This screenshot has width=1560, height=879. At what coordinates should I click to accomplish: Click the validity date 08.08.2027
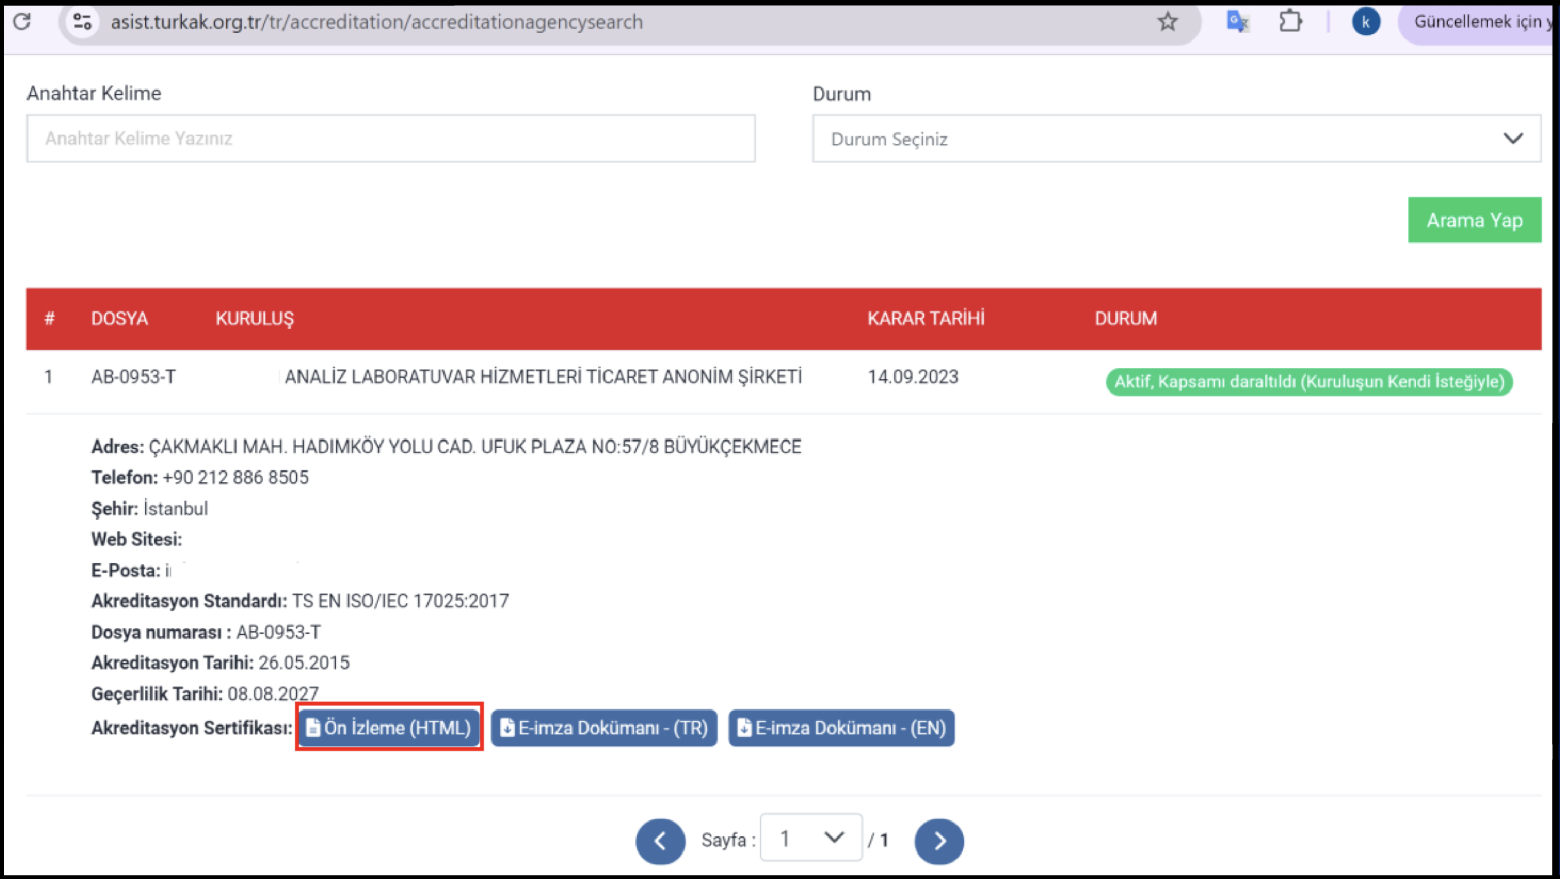click(x=273, y=693)
